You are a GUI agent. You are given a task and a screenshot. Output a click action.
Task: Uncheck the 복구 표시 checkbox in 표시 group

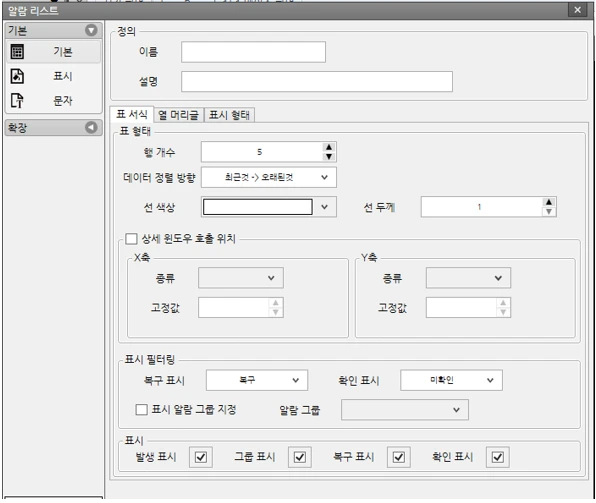coord(399,457)
